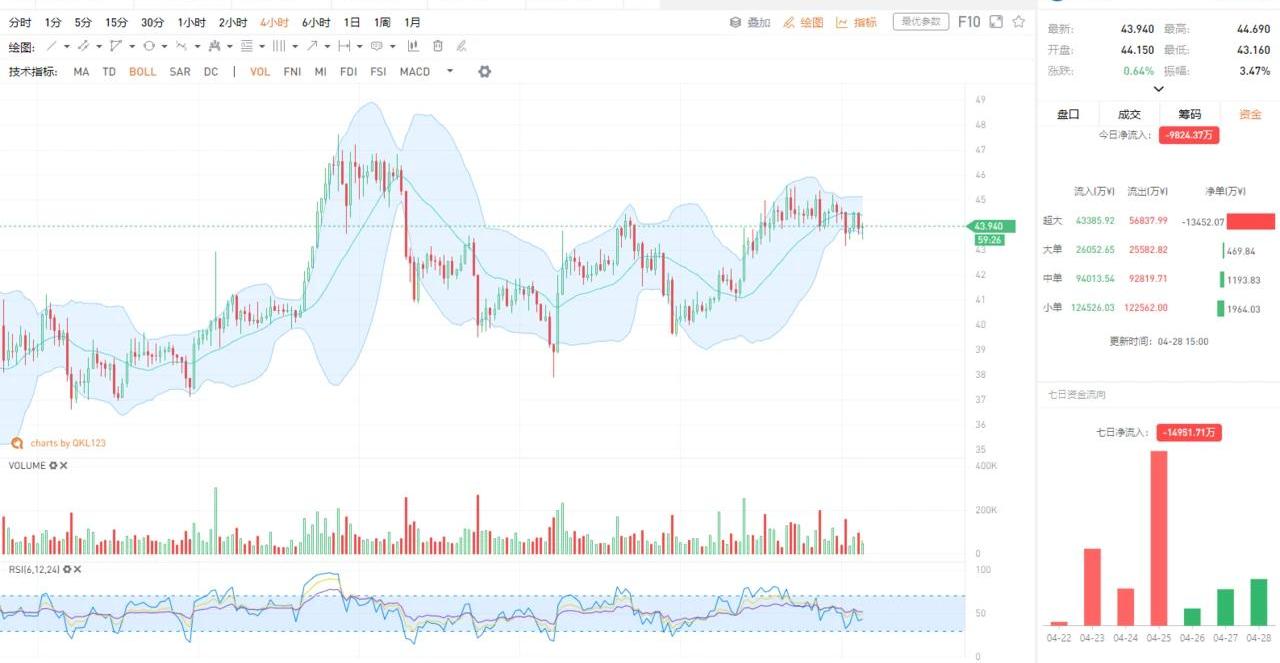Expand more indicators dropdown after MACD
1280x663 pixels.
[x=450, y=71]
